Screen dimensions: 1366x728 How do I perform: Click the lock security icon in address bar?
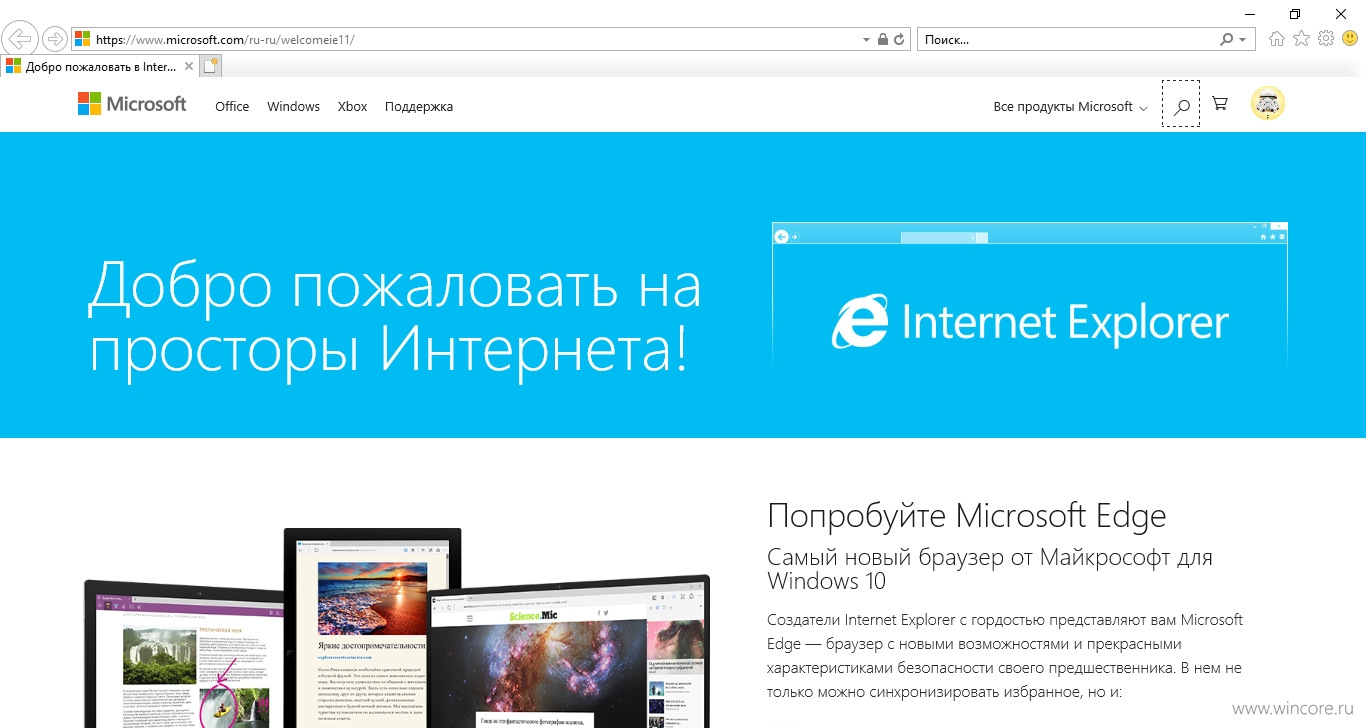(882, 40)
